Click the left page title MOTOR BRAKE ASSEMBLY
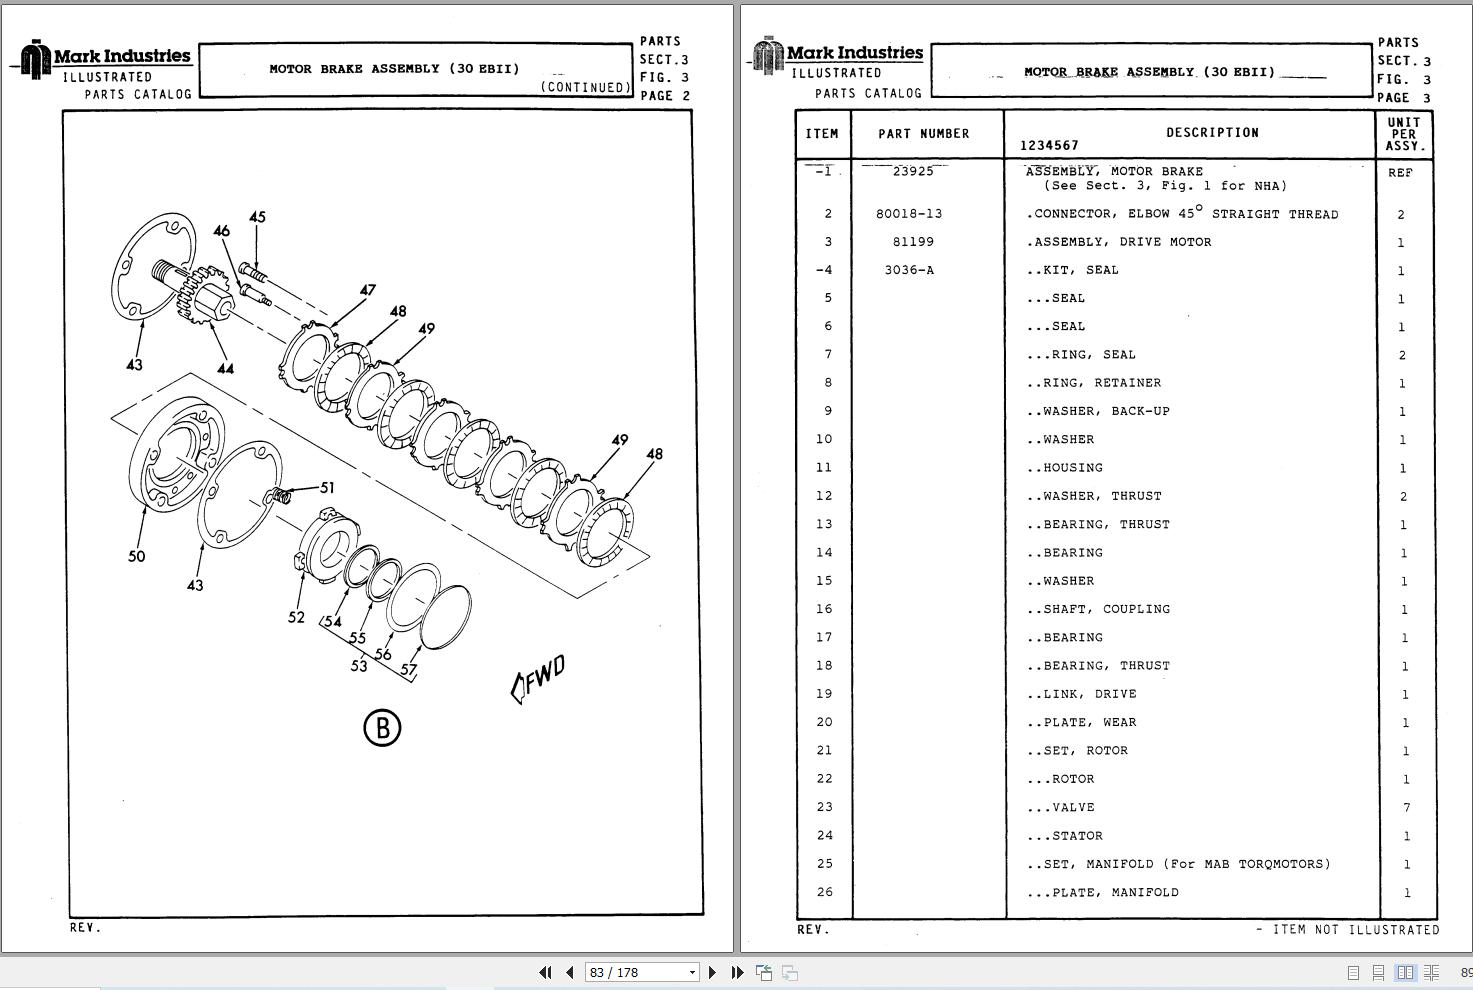The height and width of the screenshot is (990, 1473). point(394,68)
